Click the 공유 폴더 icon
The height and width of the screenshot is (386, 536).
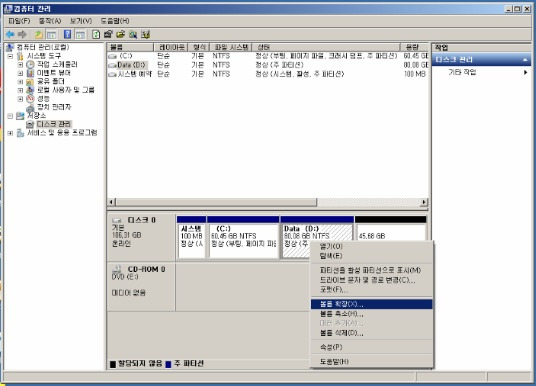pos(30,81)
